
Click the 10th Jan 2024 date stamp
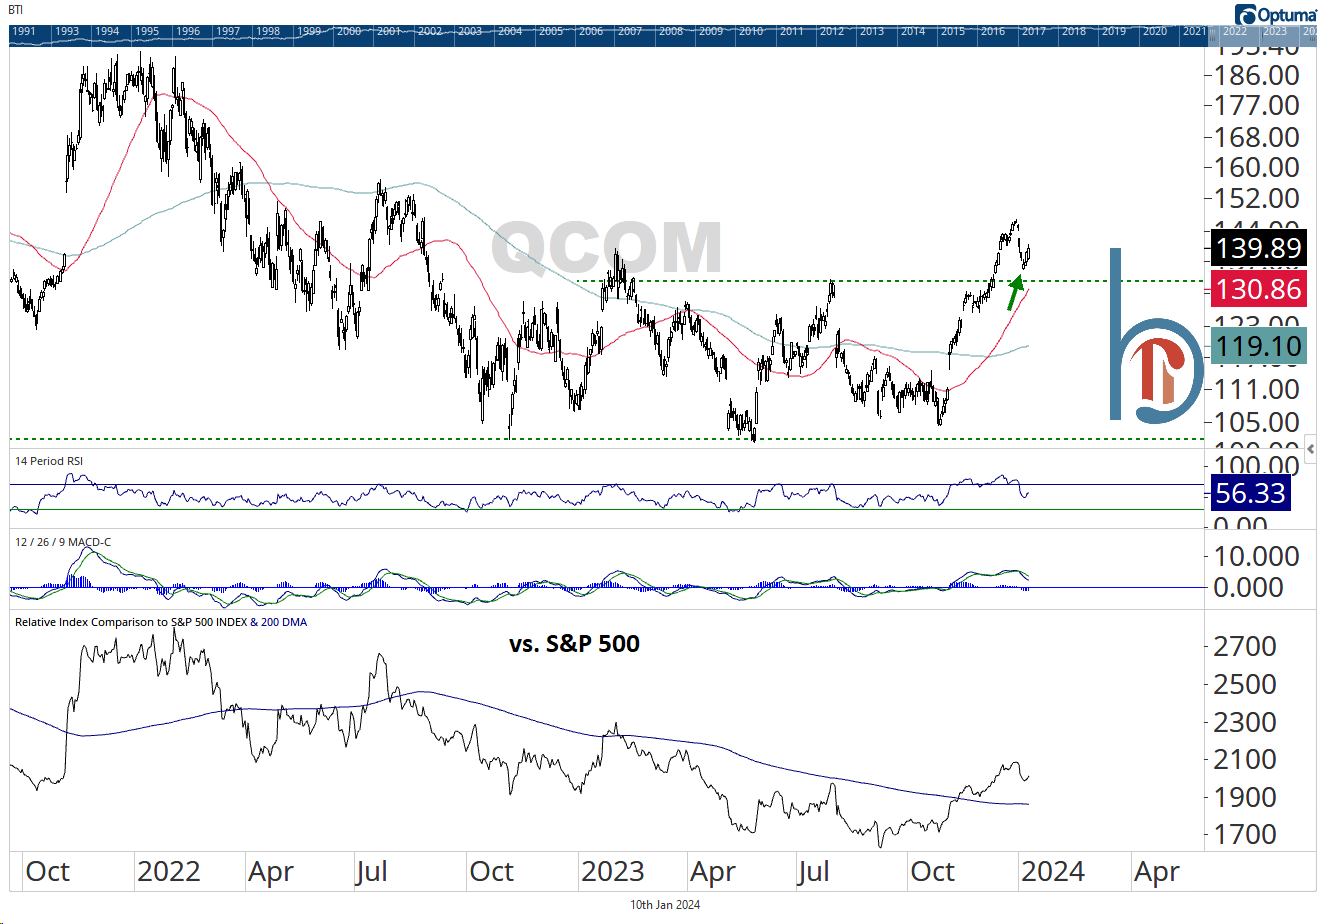(665, 905)
